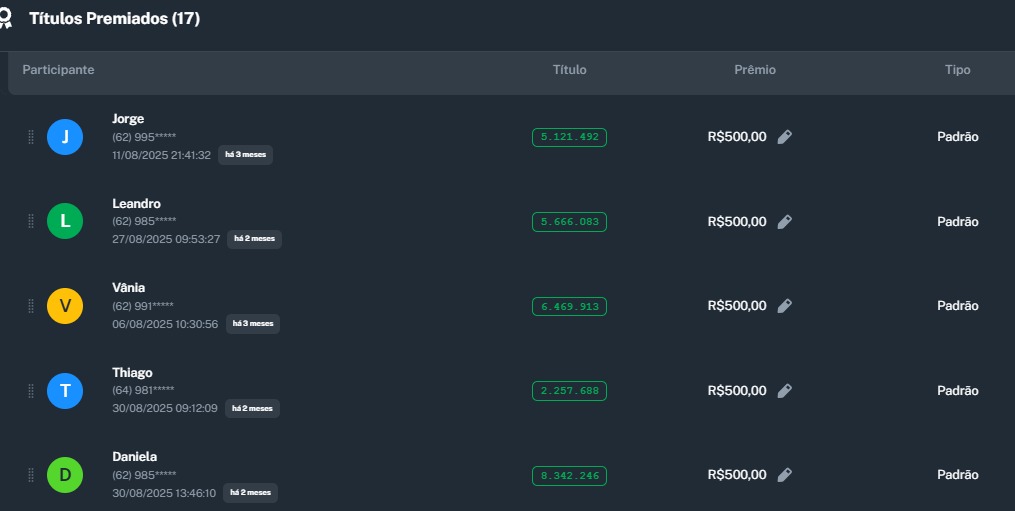Open participant name Daniela
Viewport: 1015px width, 511px height.
click(x=134, y=457)
